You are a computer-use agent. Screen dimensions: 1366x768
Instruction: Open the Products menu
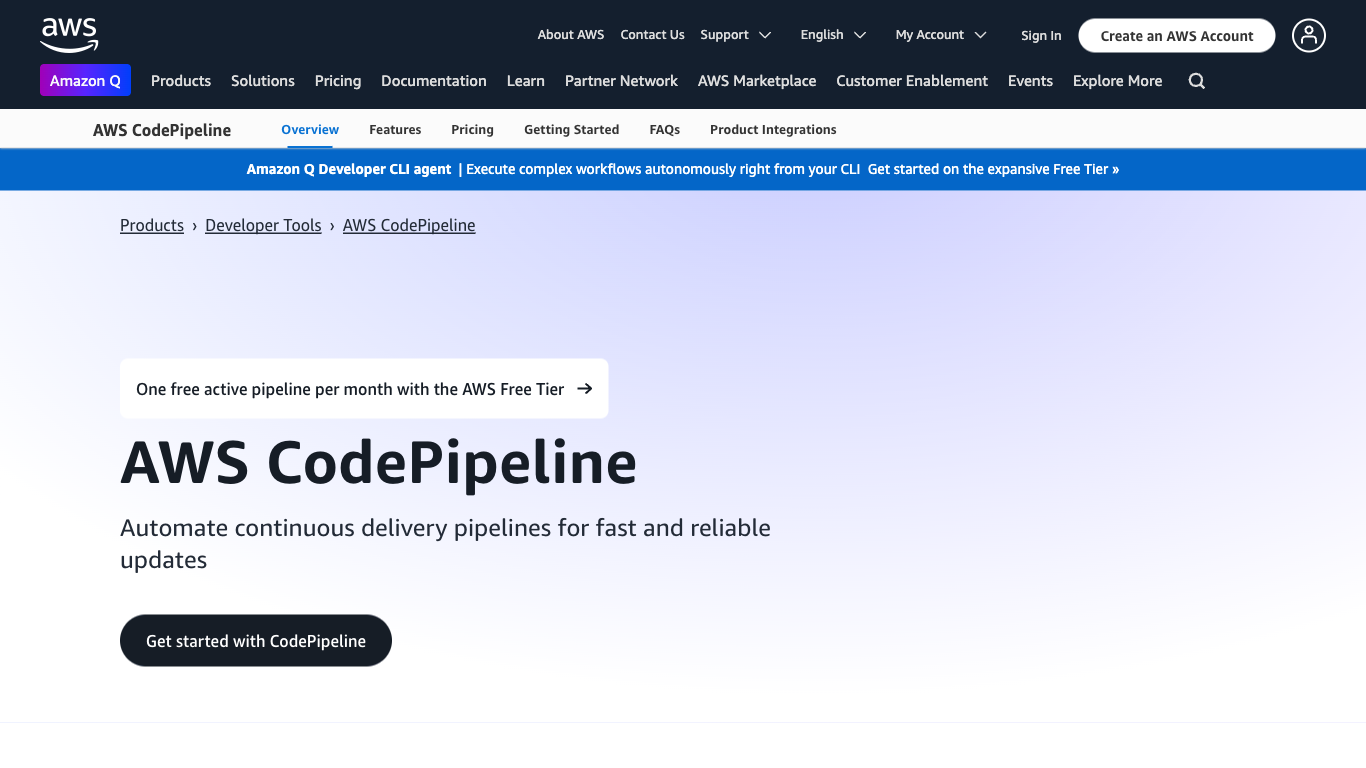click(x=181, y=81)
